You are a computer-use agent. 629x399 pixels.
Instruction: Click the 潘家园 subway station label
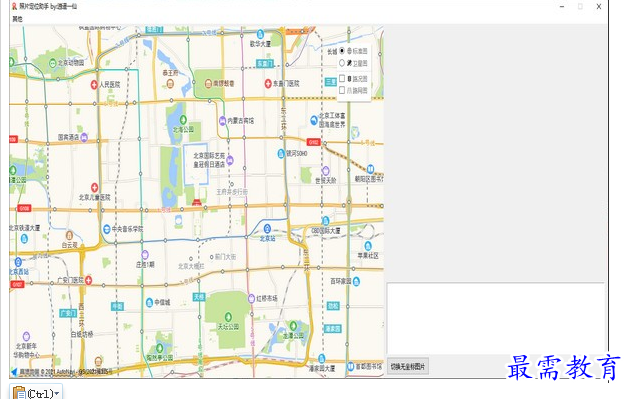pos(333,329)
